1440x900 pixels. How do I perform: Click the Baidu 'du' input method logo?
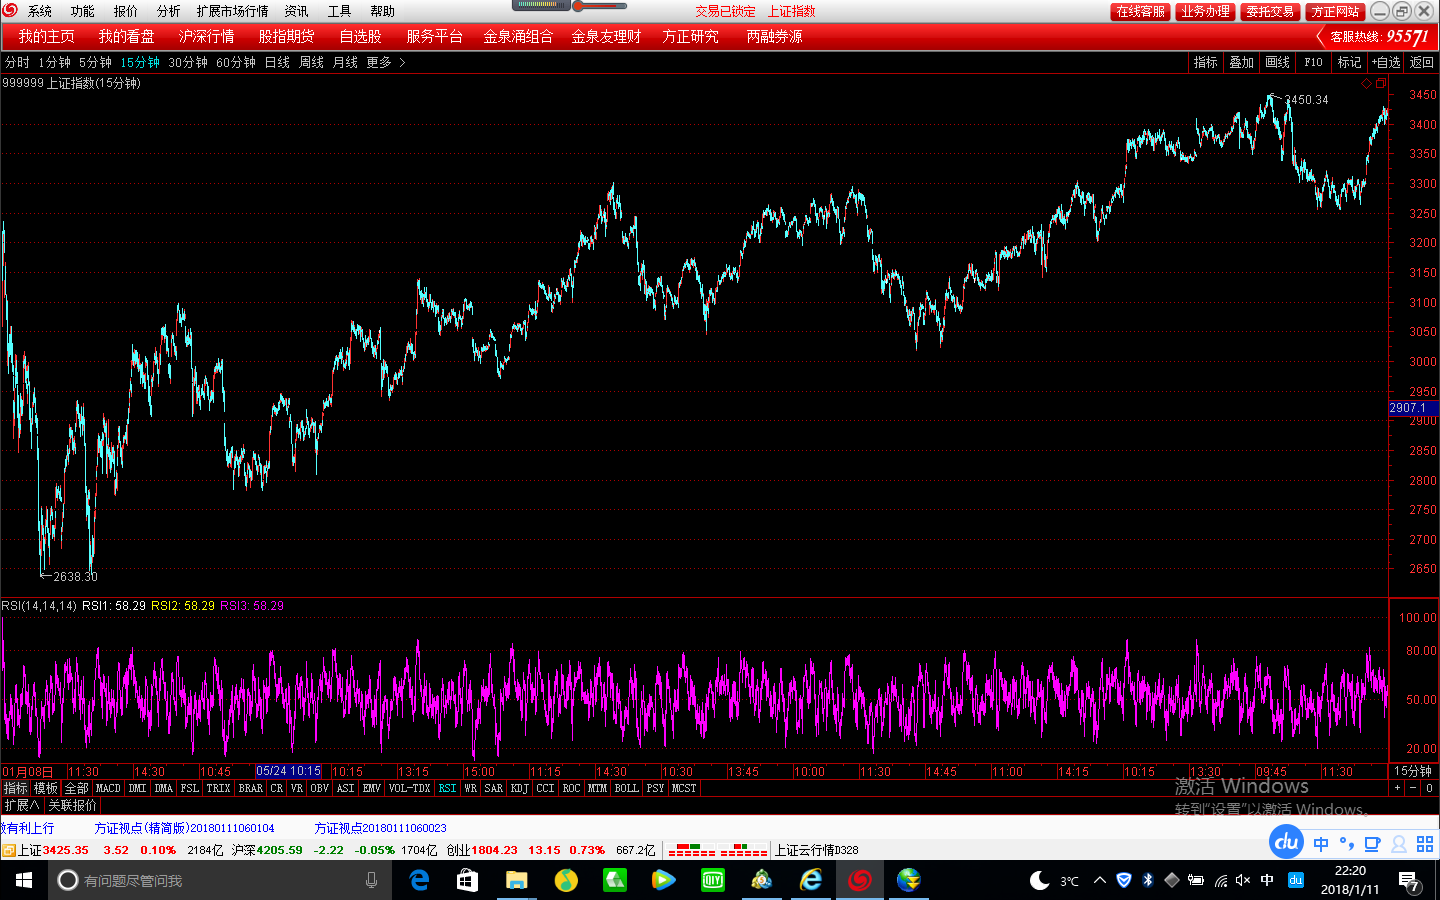point(1287,842)
